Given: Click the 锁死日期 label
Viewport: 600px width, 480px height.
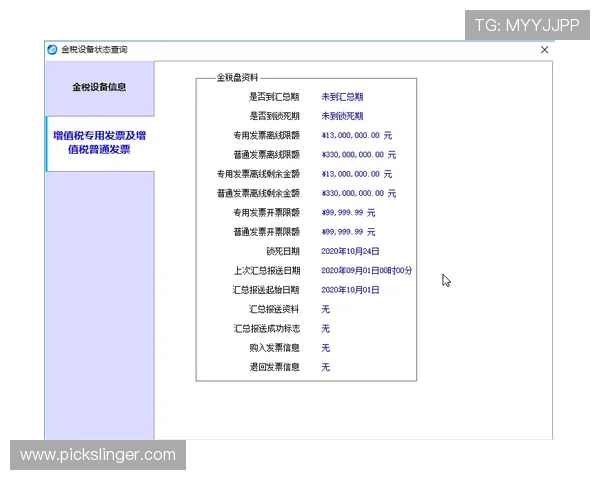Looking at the screenshot, I should coord(282,251).
